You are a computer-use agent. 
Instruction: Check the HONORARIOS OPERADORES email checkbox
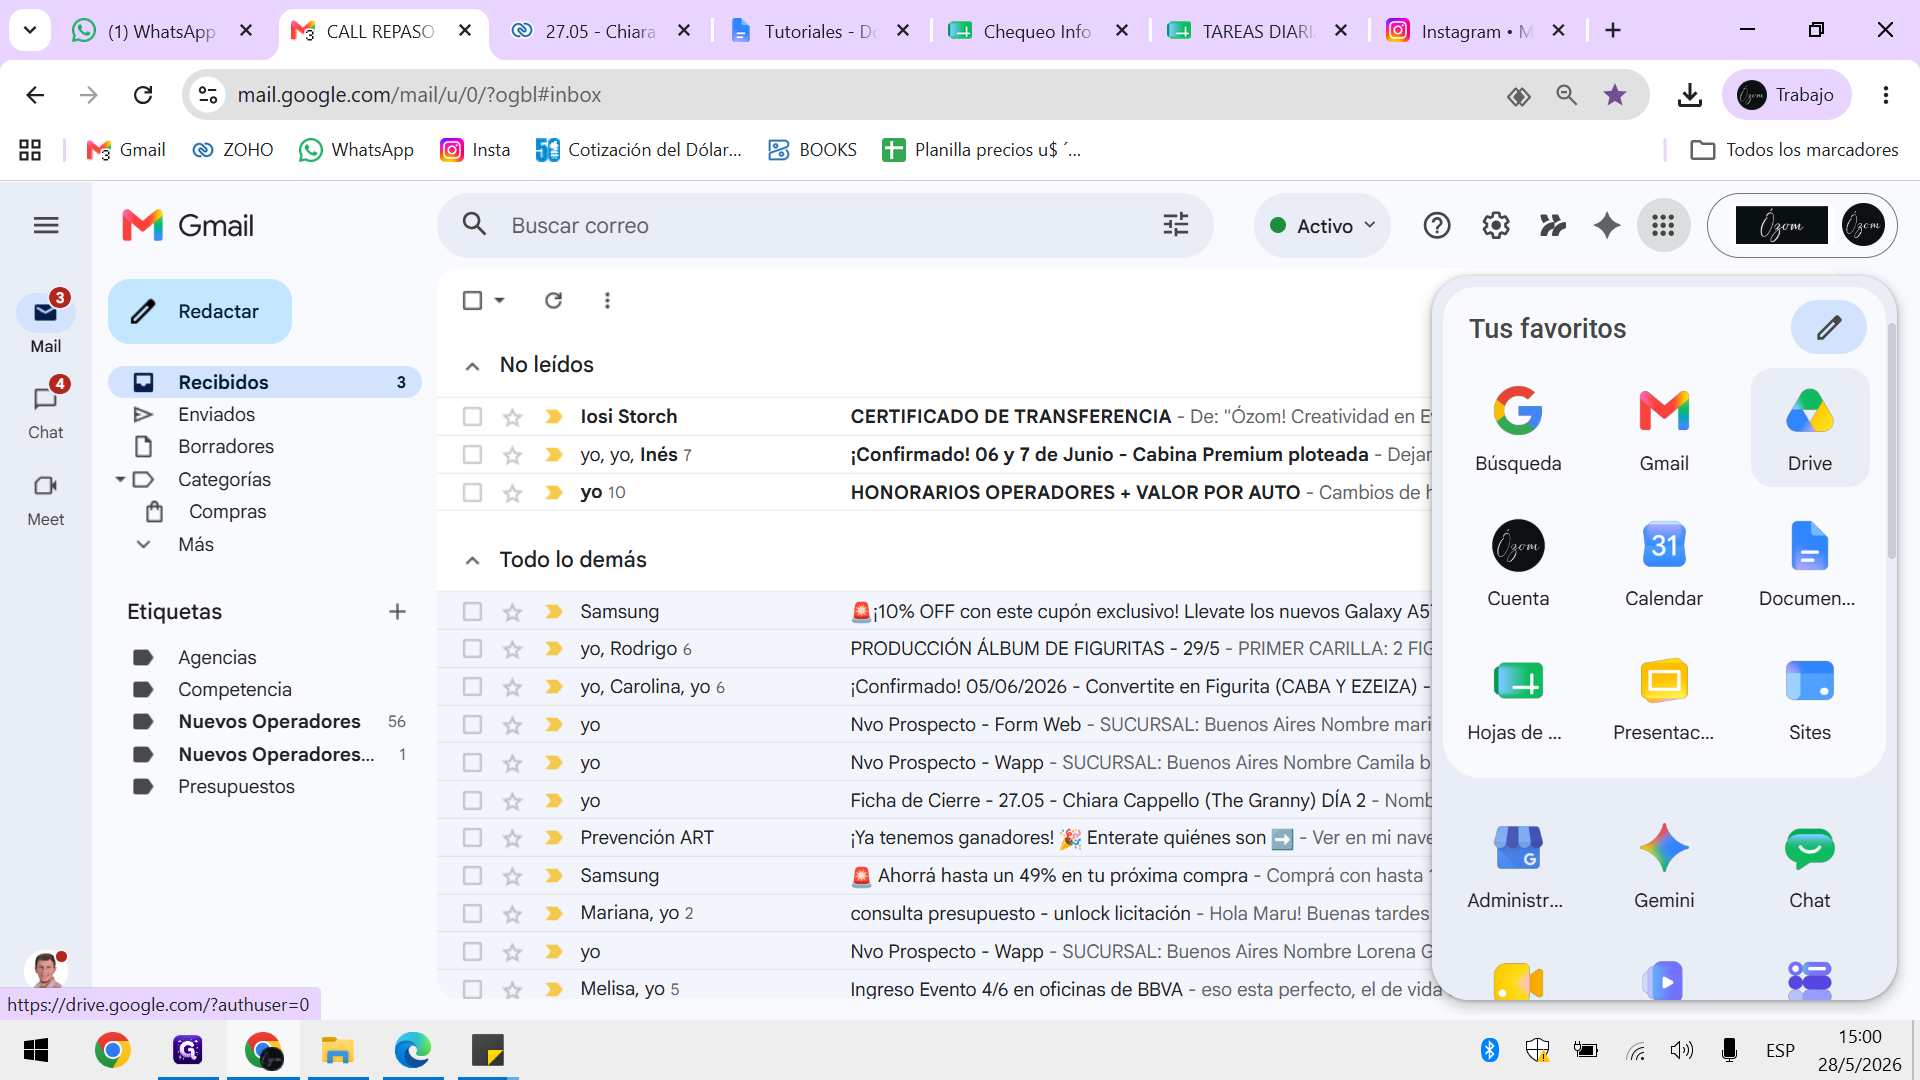(472, 493)
